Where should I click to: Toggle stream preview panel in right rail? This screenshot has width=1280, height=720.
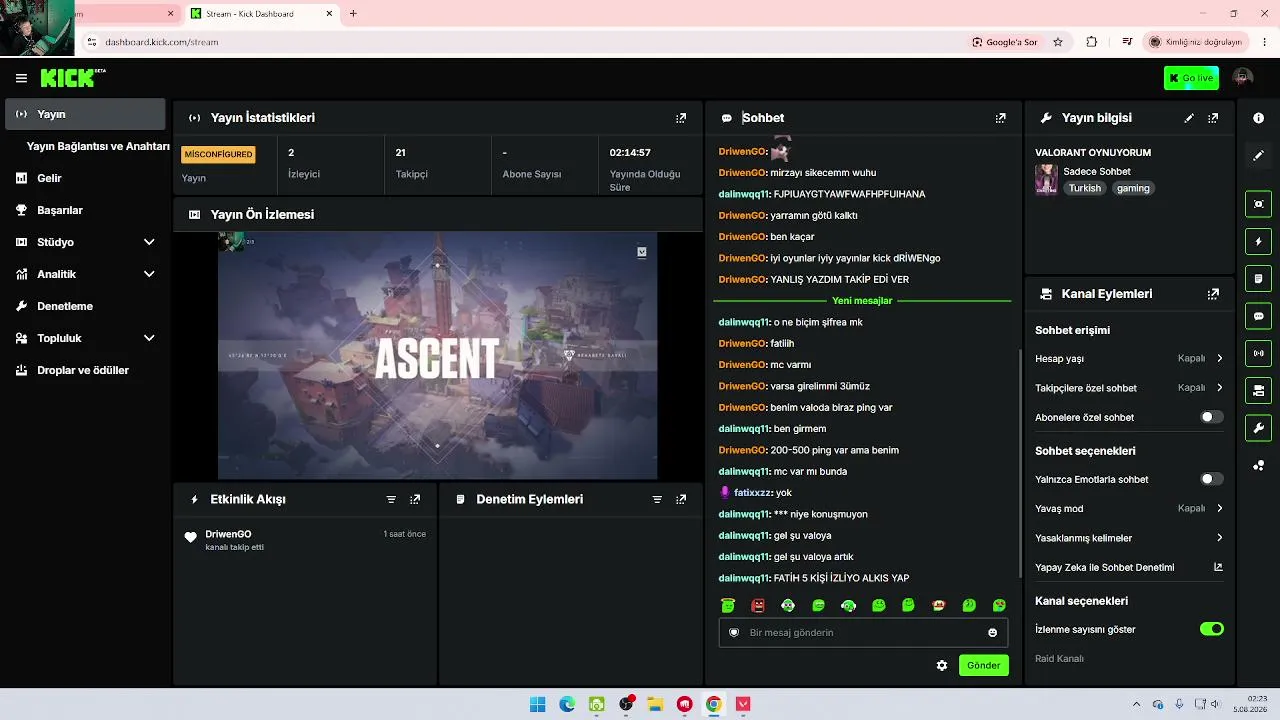1258,204
